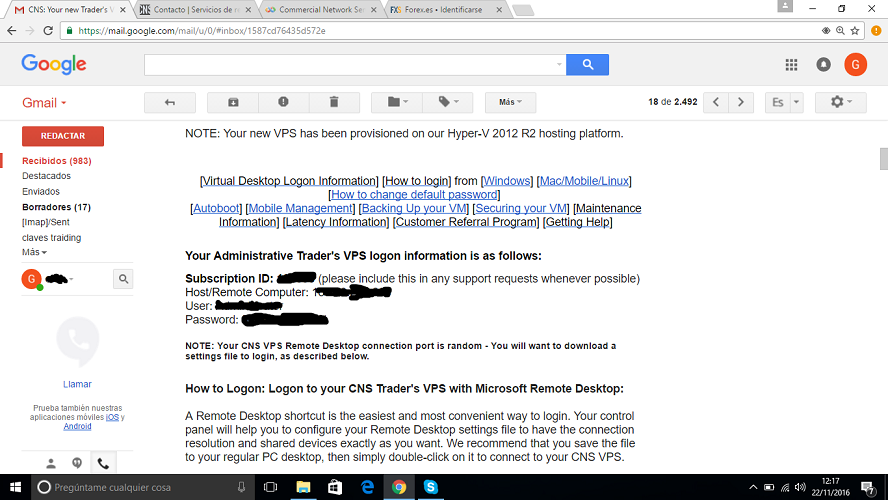This screenshot has height=500, width=888.
Task: Open the Move to folder dropdown
Action: [397, 102]
